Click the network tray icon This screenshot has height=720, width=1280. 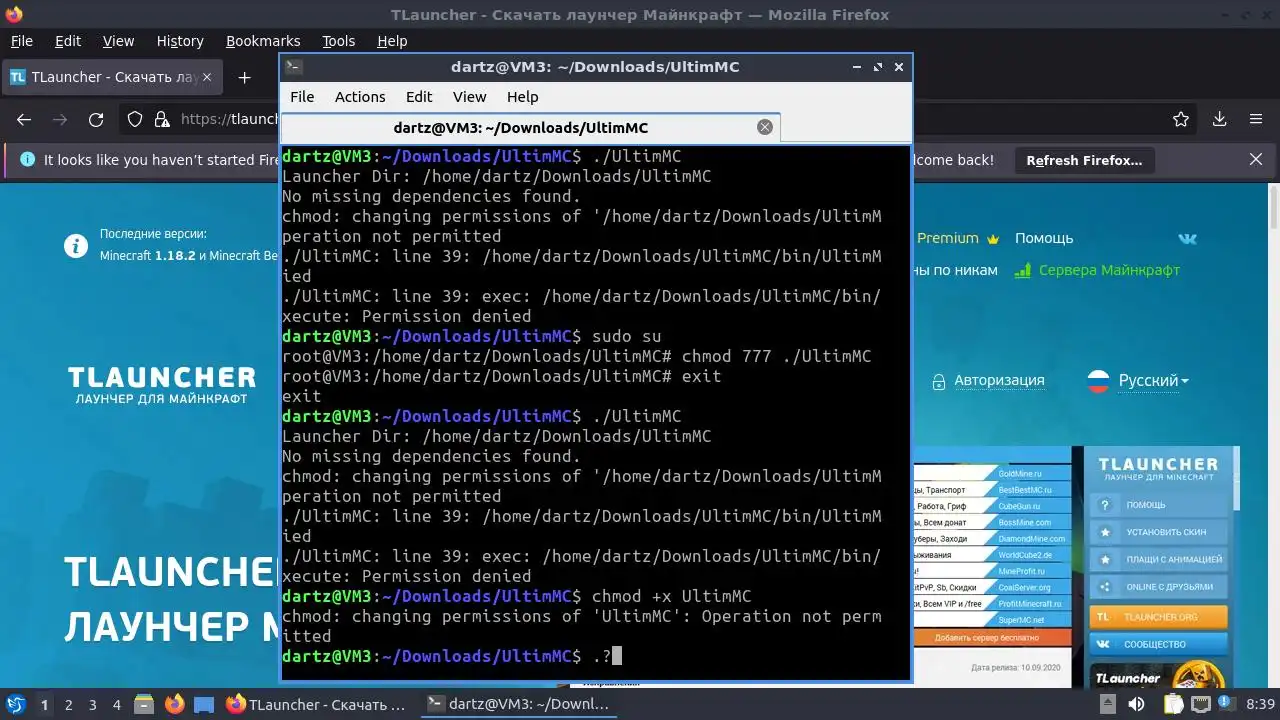pos(1199,704)
